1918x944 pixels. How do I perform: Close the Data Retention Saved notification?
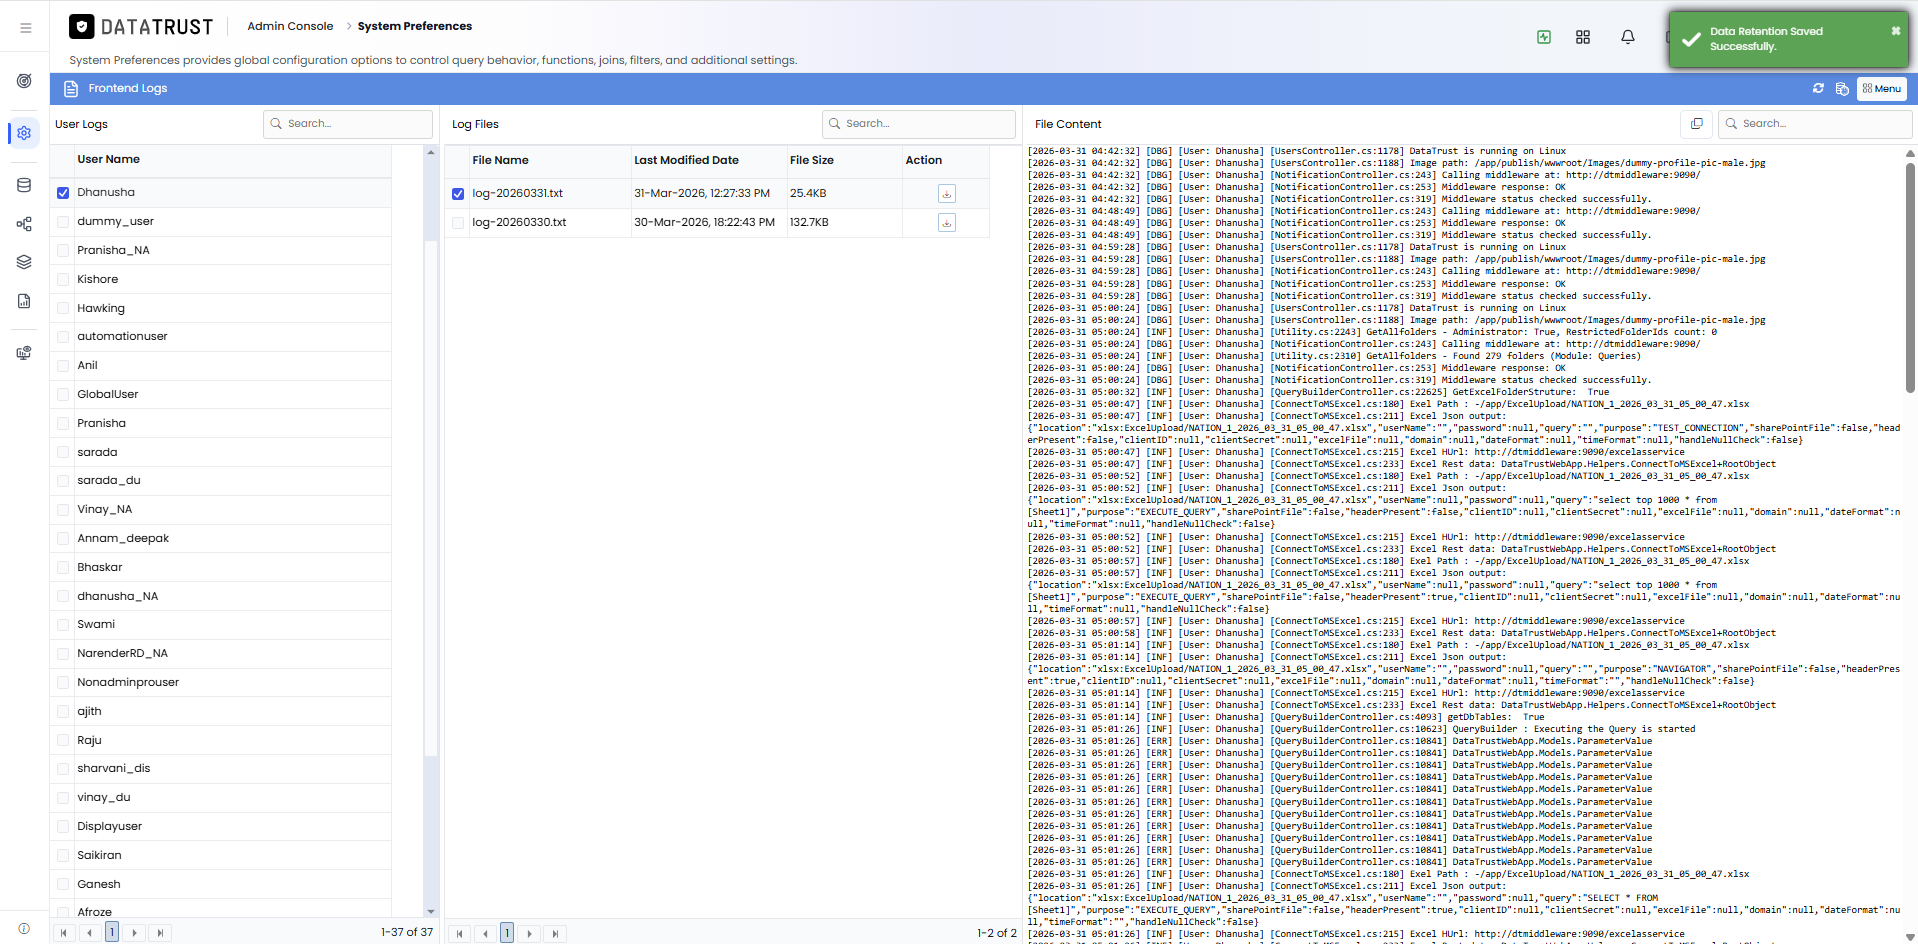pyautogui.click(x=1895, y=31)
